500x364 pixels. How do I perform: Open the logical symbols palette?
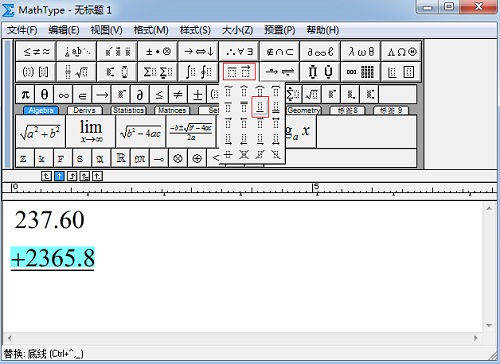click(239, 51)
